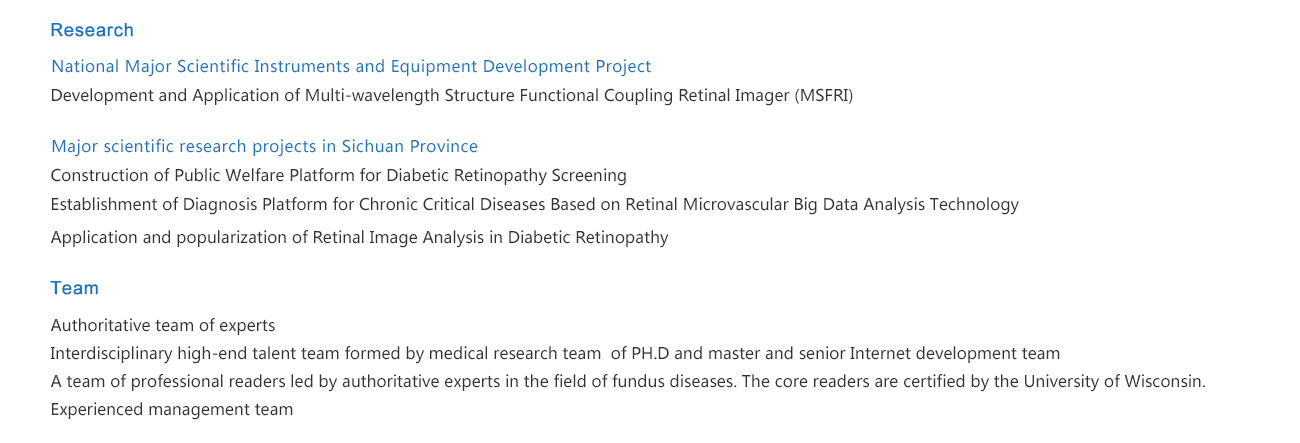The width and height of the screenshot is (1300, 443).
Task: Click the Research section heading
Action: 92,30
